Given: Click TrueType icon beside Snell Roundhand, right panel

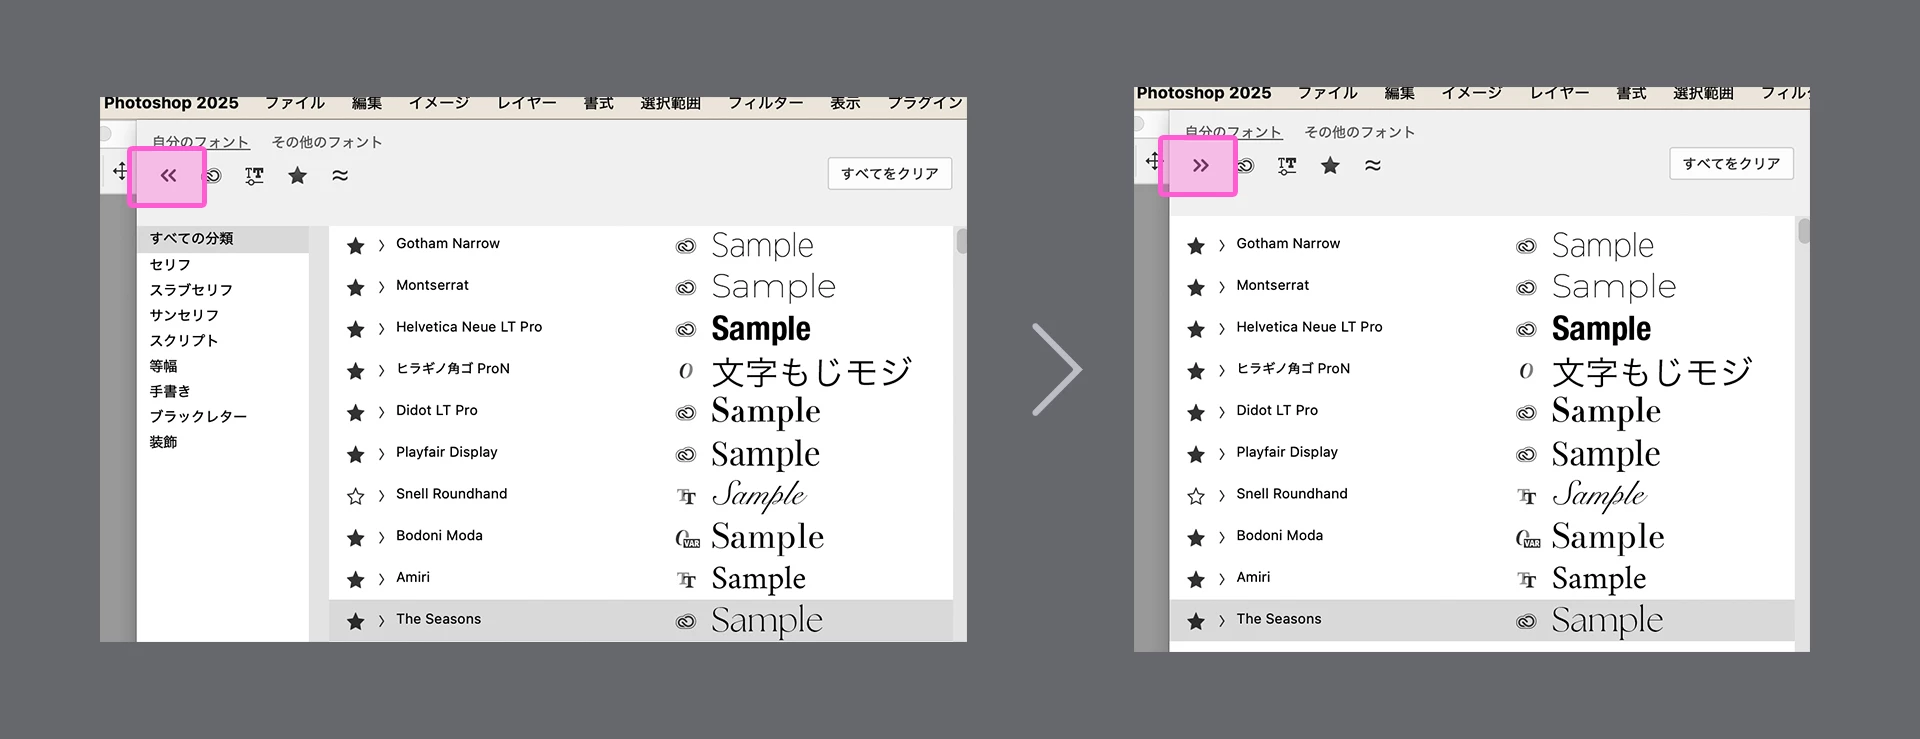Looking at the screenshot, I should [1526, 496].
